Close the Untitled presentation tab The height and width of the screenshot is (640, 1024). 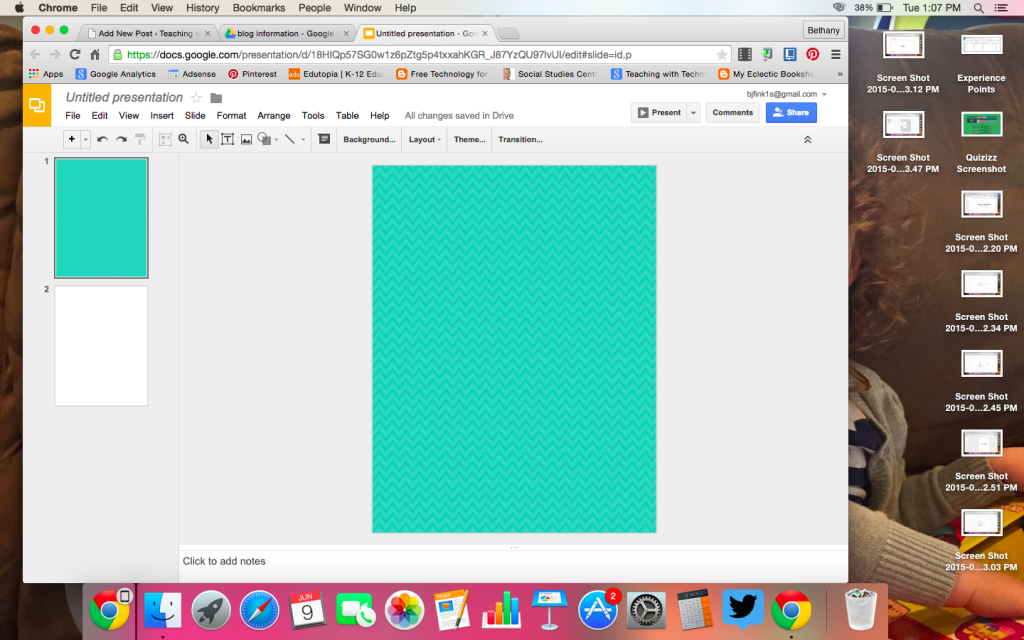click(485, 33)
